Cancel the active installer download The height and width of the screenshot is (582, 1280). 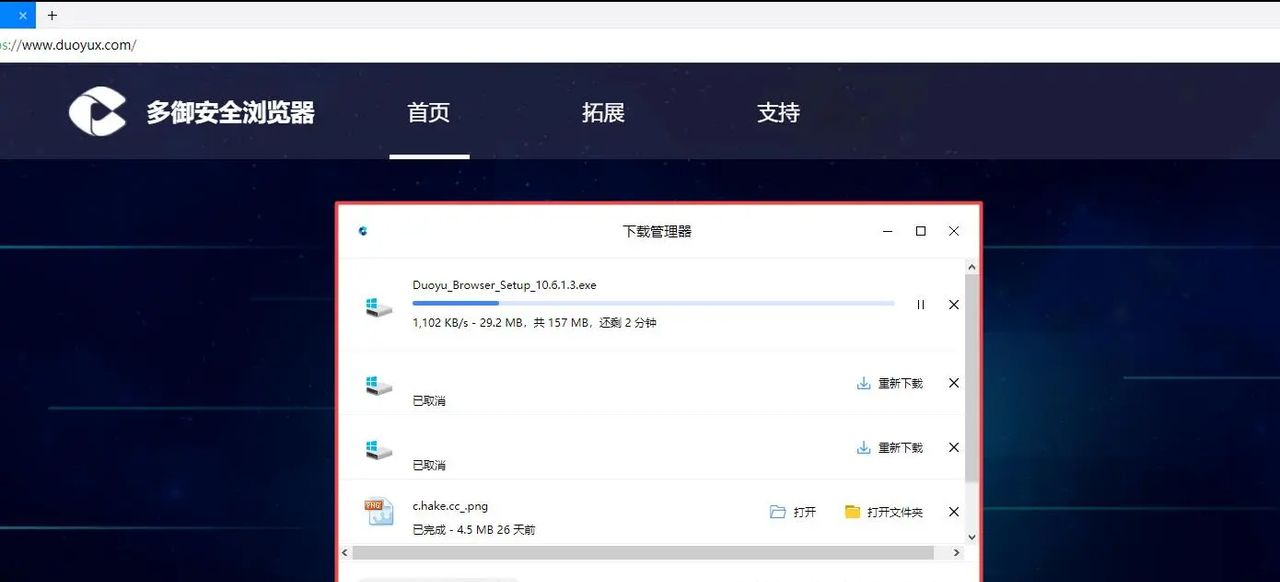[x=953, y=304]
